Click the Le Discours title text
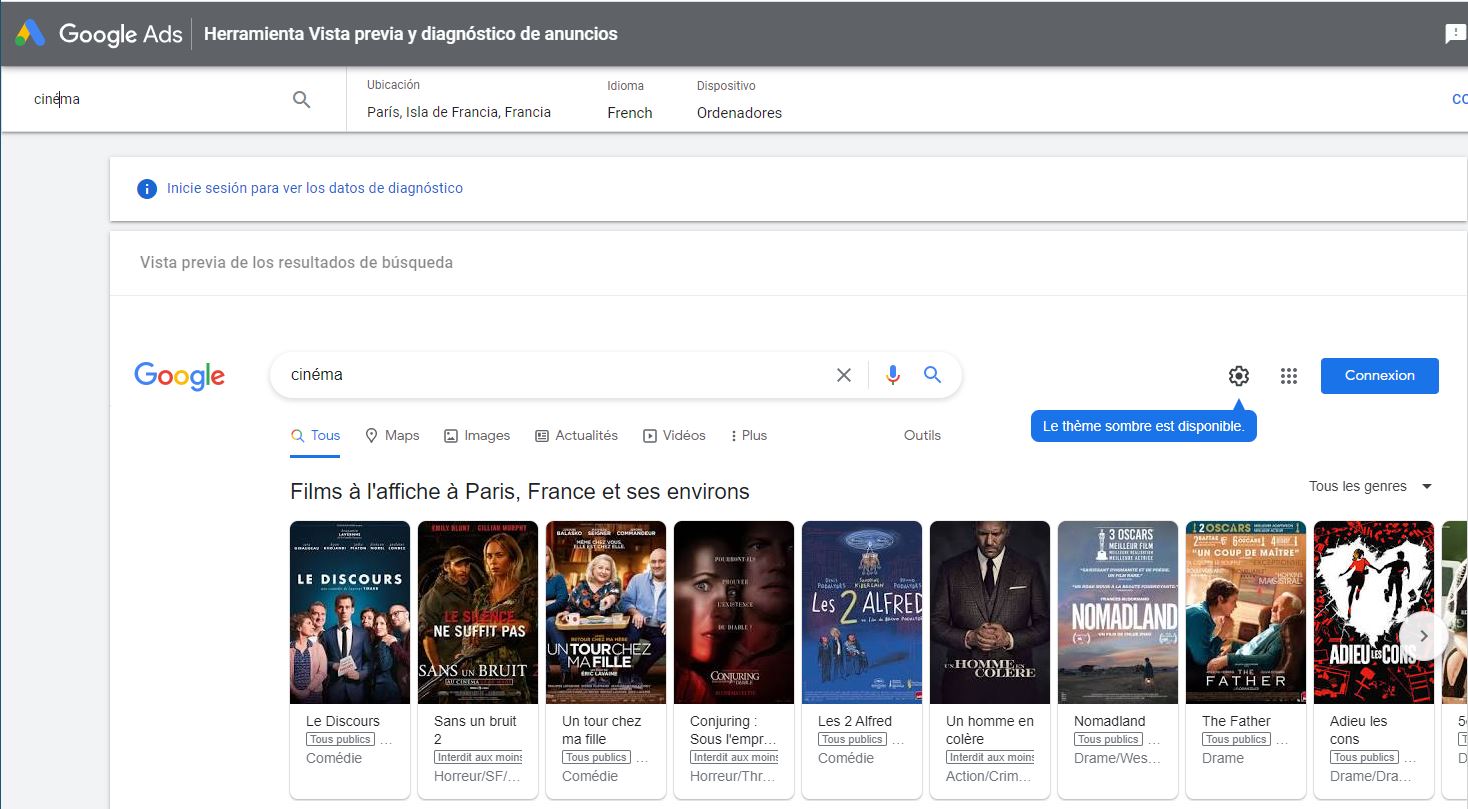Viewport: 1468px width, 809px height. pyautogui.click(x=343, y=721)
